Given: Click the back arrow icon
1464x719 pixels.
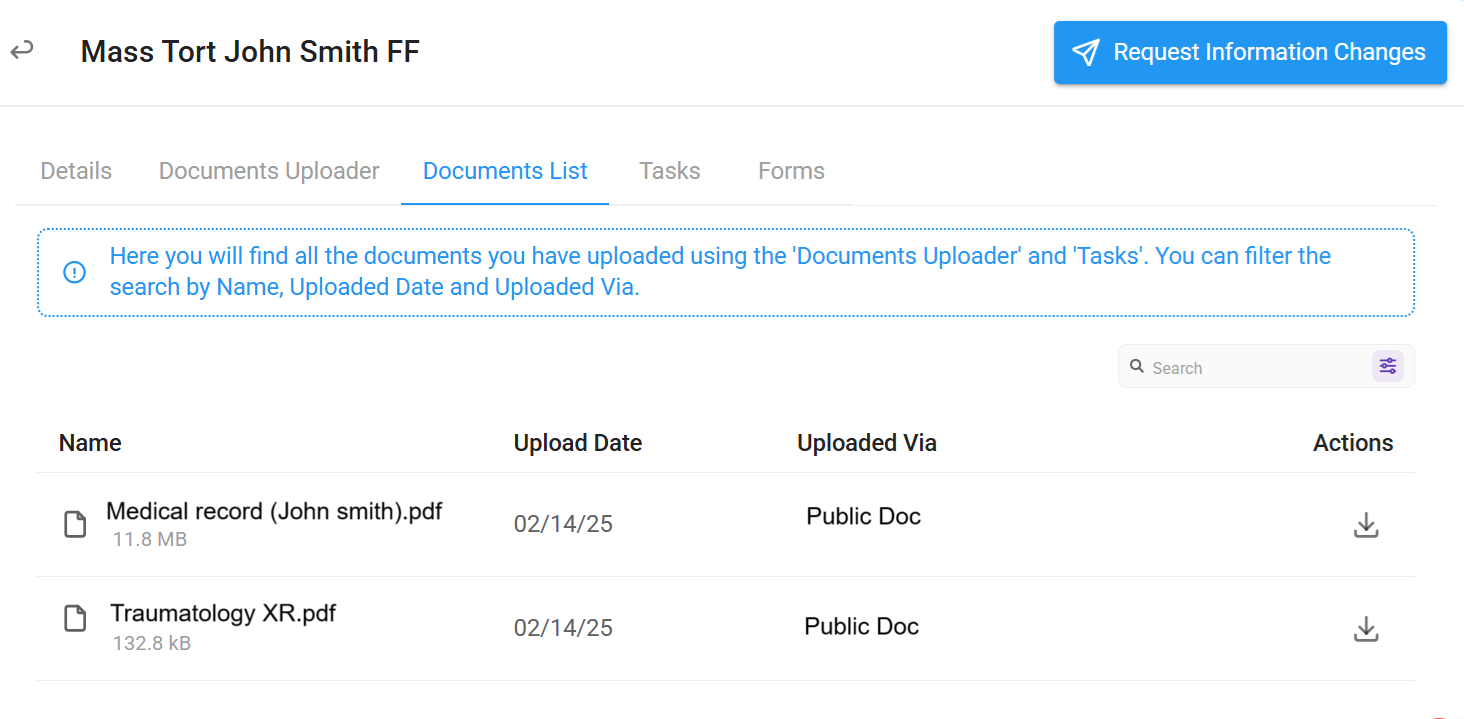Looking at the screenshot, I should tap(22, 49).
